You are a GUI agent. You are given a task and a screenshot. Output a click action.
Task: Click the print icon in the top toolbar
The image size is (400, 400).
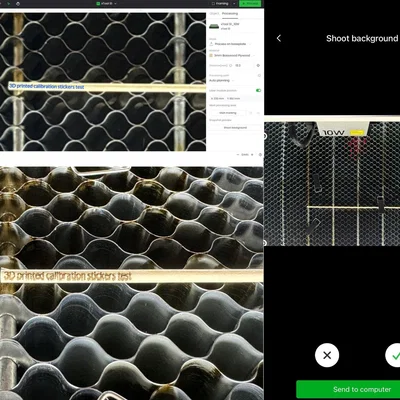(x=18, y=3)
